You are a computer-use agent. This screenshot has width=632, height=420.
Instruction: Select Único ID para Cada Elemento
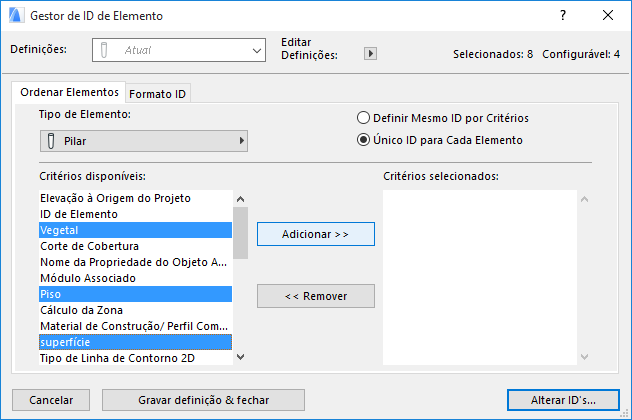coord(363,140)
